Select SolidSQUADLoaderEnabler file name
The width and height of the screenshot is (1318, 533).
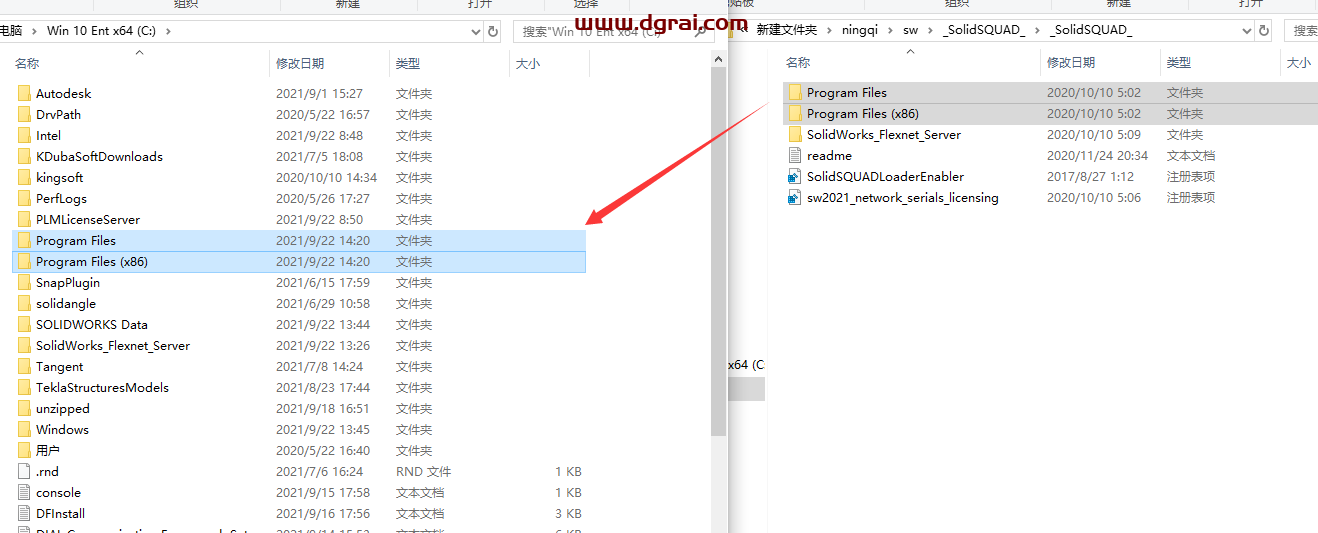tap(885, 177)
